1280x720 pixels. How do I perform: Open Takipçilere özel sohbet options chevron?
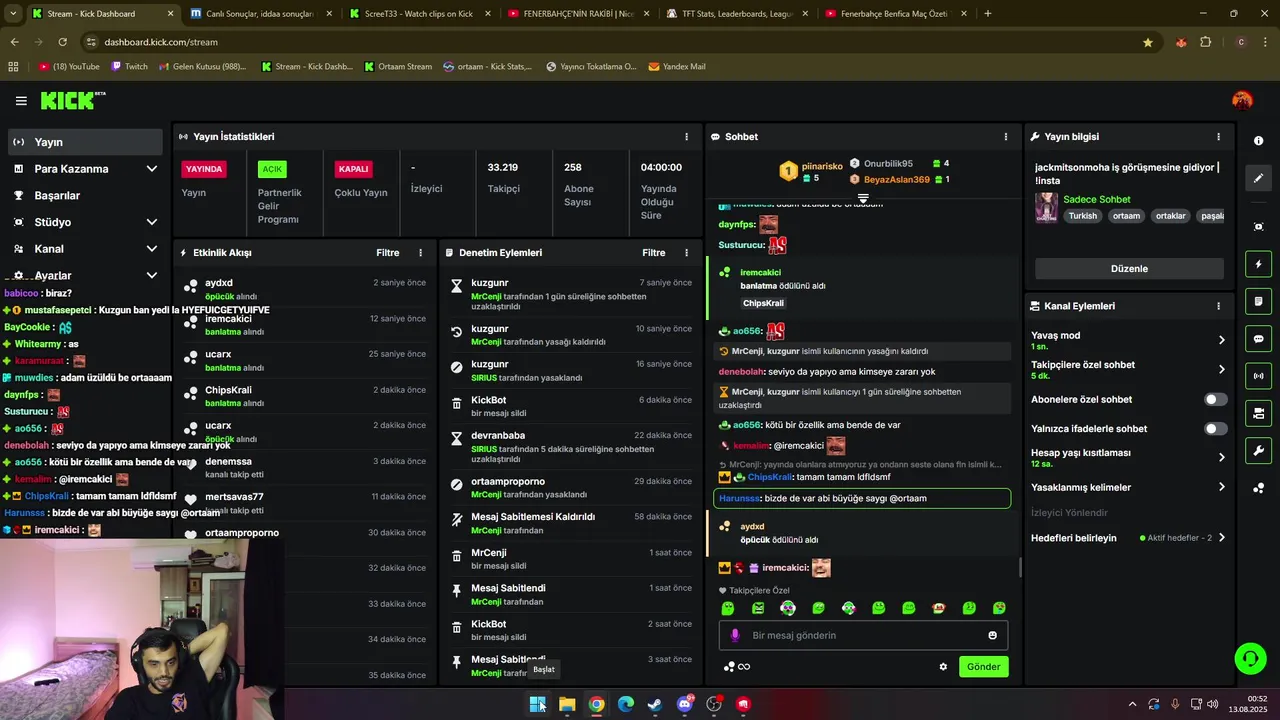1221,370
